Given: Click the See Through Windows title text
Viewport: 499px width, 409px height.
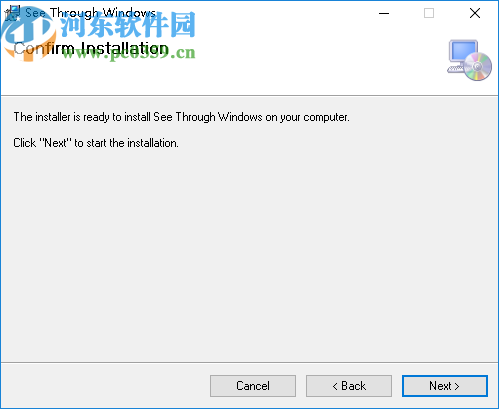Looking at the screenshot, I should click(90, 13).
